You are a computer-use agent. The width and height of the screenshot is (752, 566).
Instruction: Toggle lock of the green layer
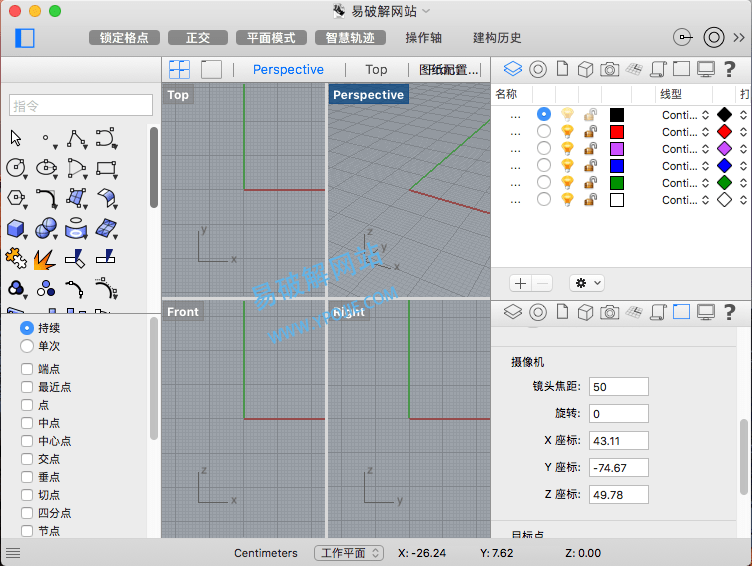click(591, 182)
